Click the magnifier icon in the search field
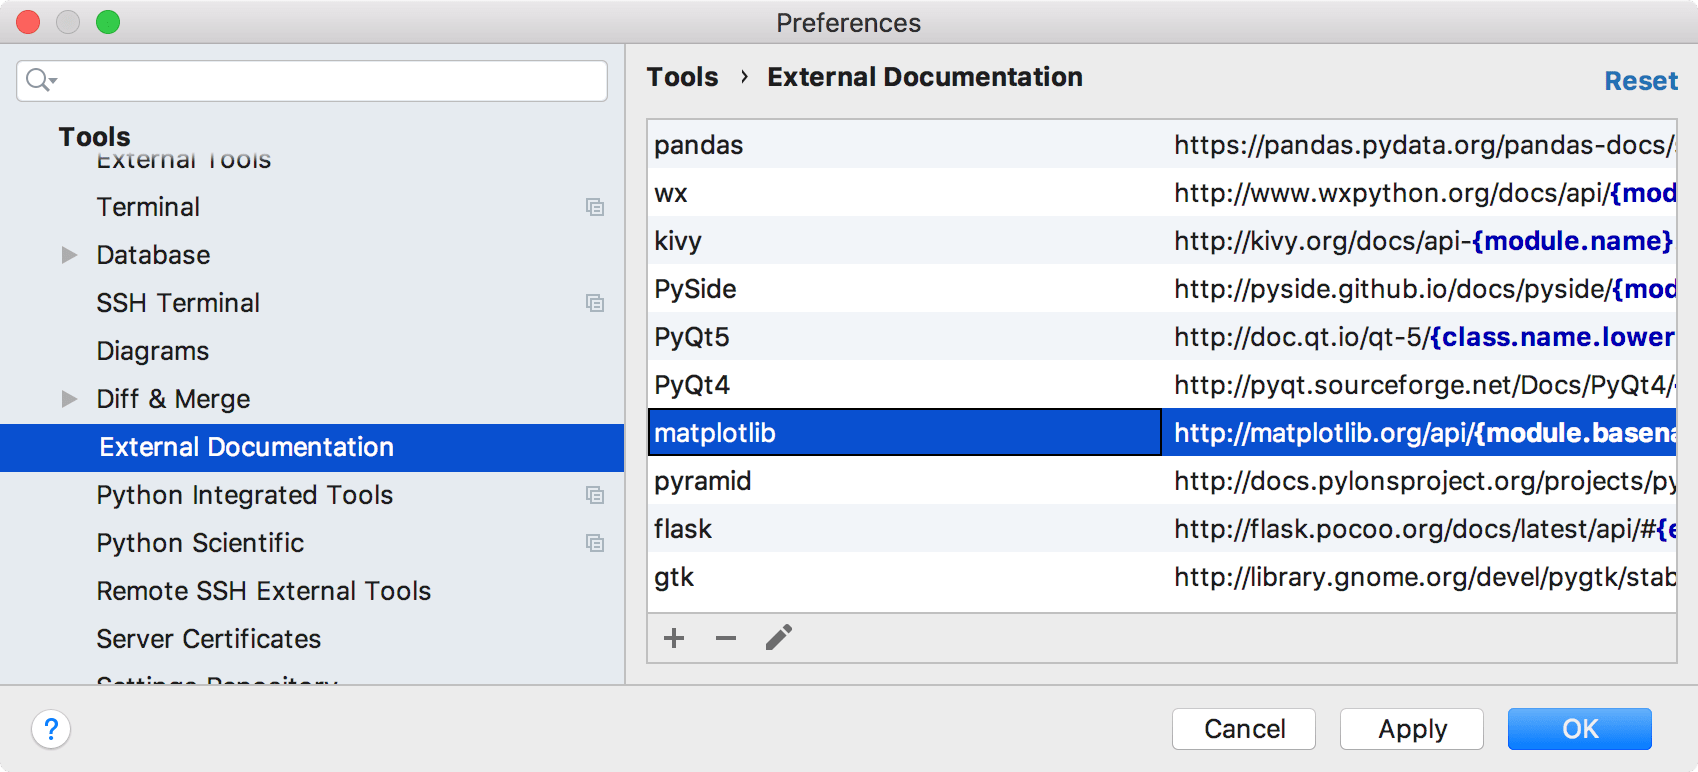 36,80
